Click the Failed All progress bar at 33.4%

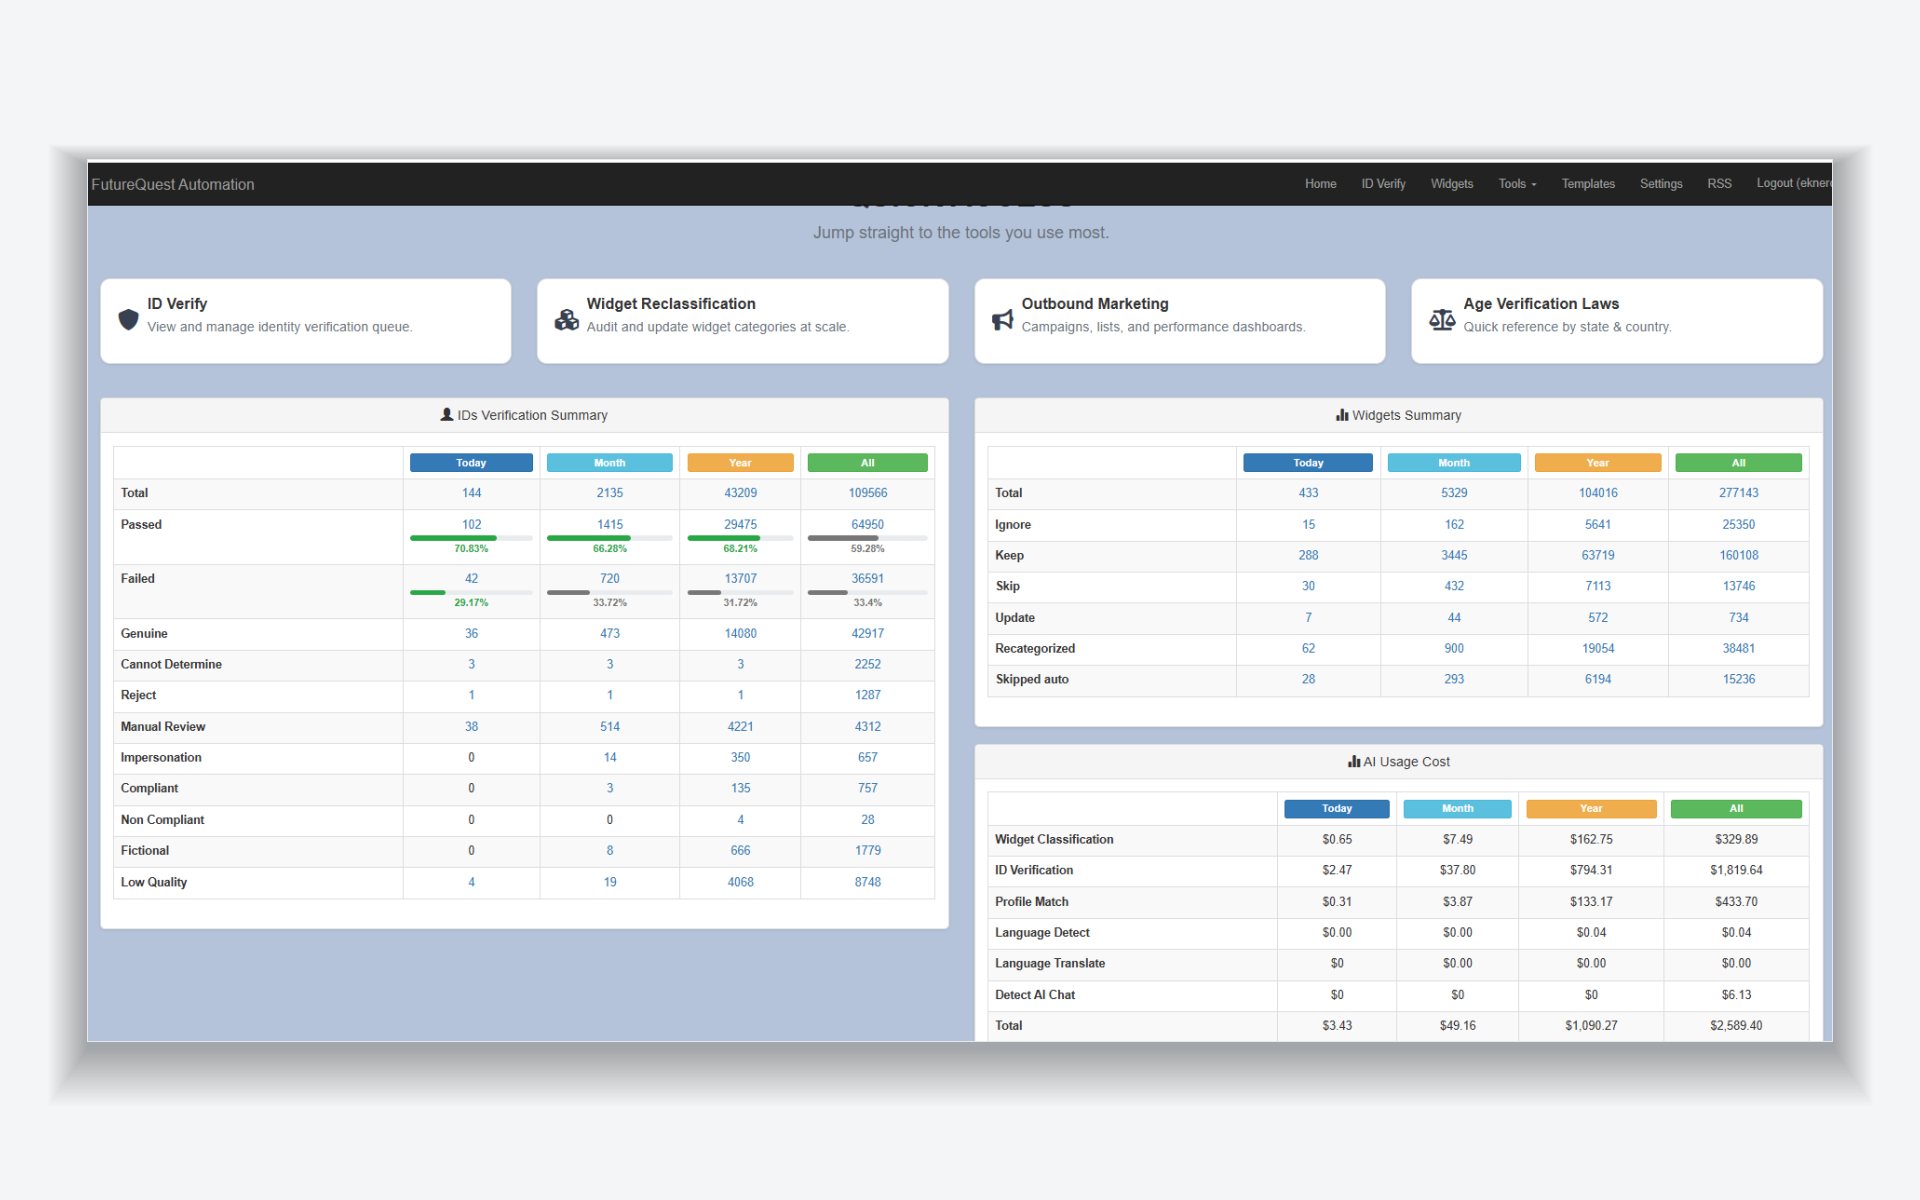coord(867,592)
